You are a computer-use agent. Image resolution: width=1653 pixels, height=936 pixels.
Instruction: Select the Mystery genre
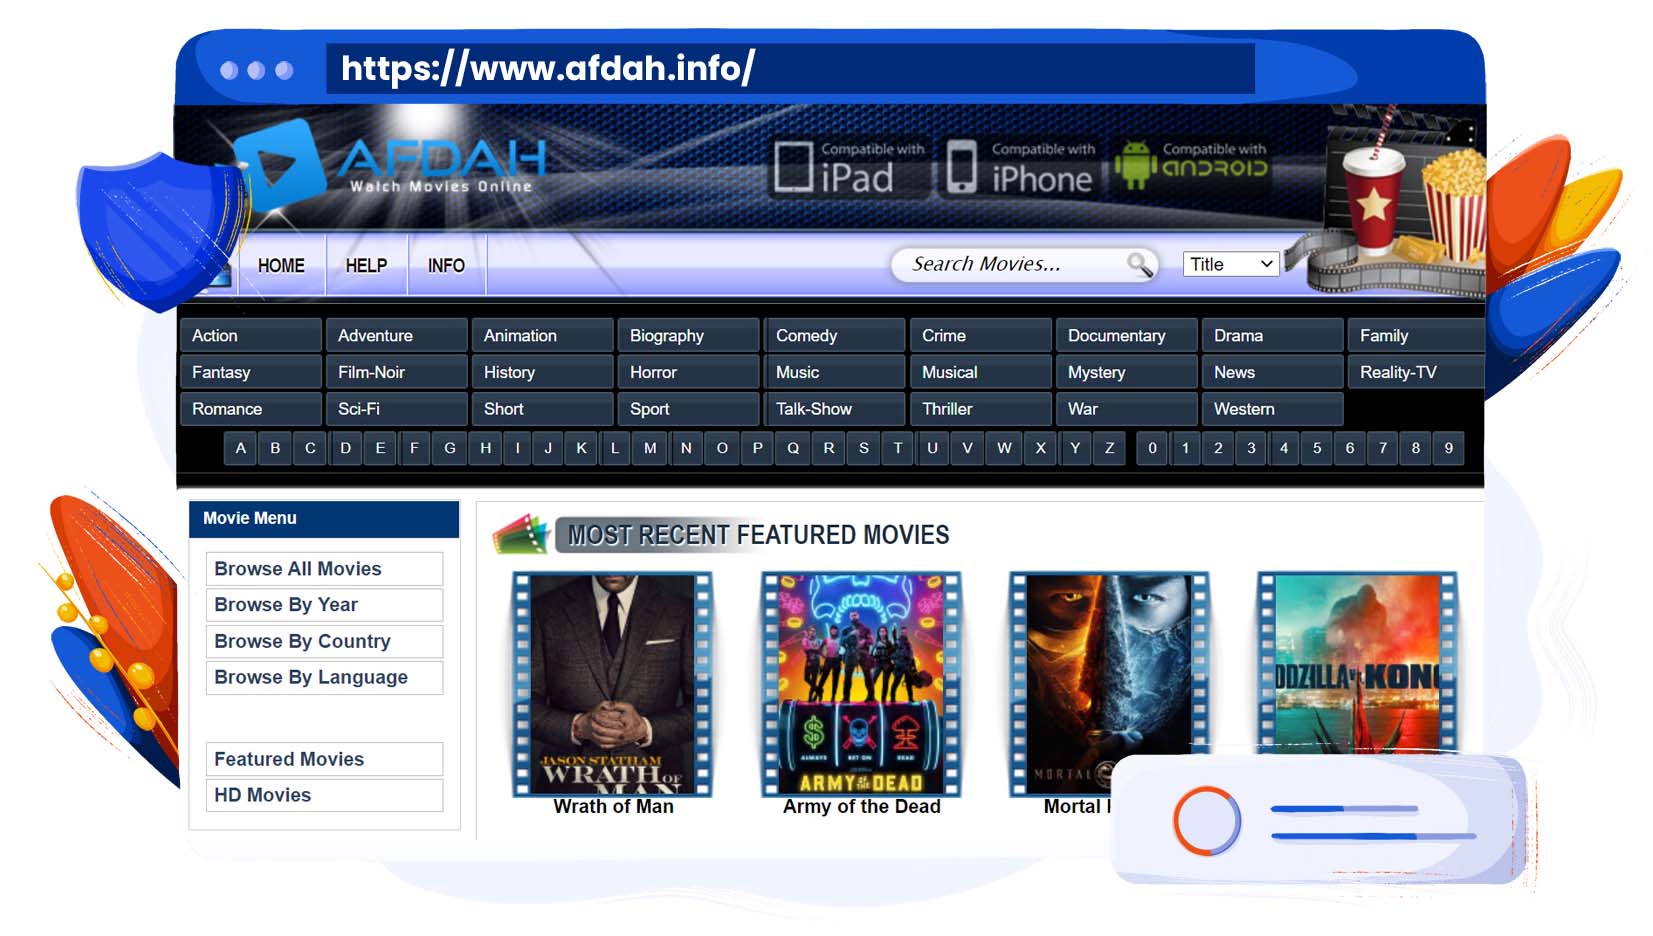coord(1127,373)
